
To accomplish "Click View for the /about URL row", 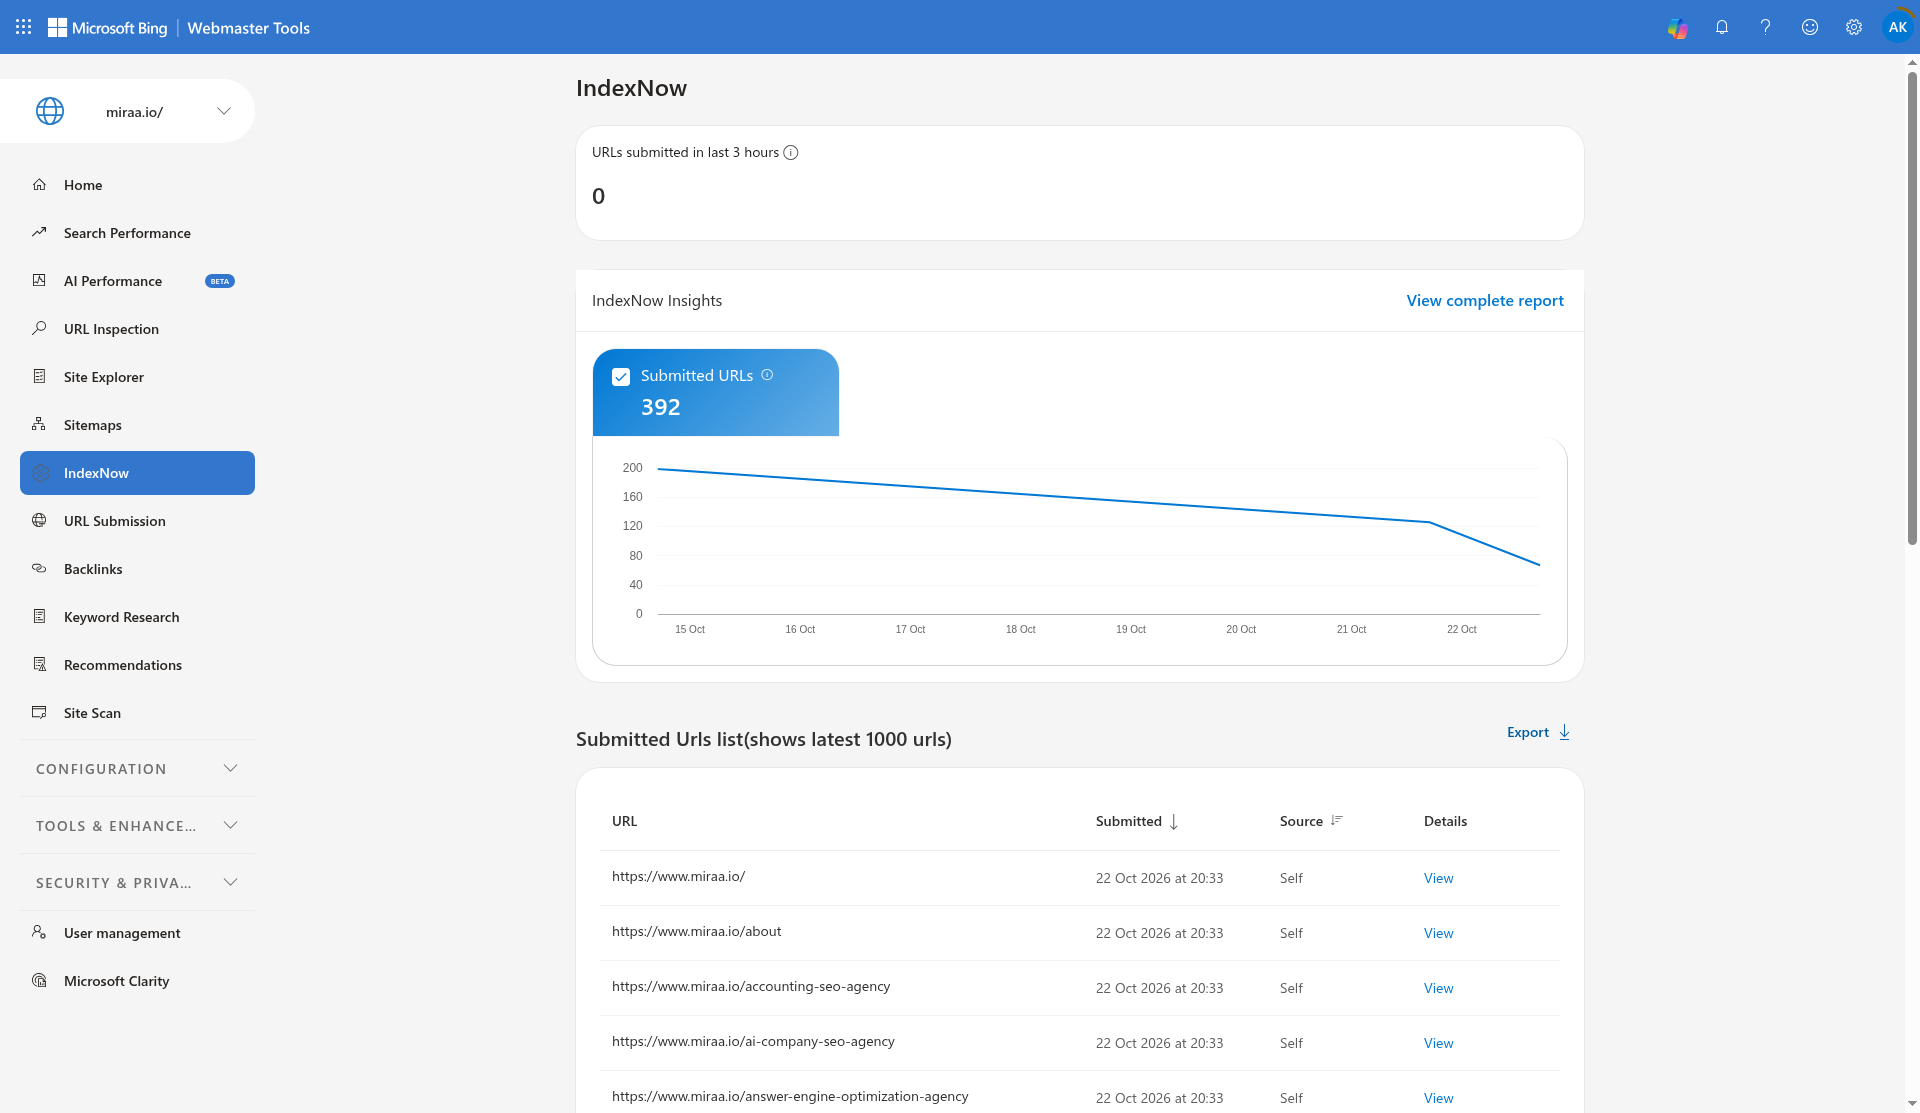I will point(1438,933).
